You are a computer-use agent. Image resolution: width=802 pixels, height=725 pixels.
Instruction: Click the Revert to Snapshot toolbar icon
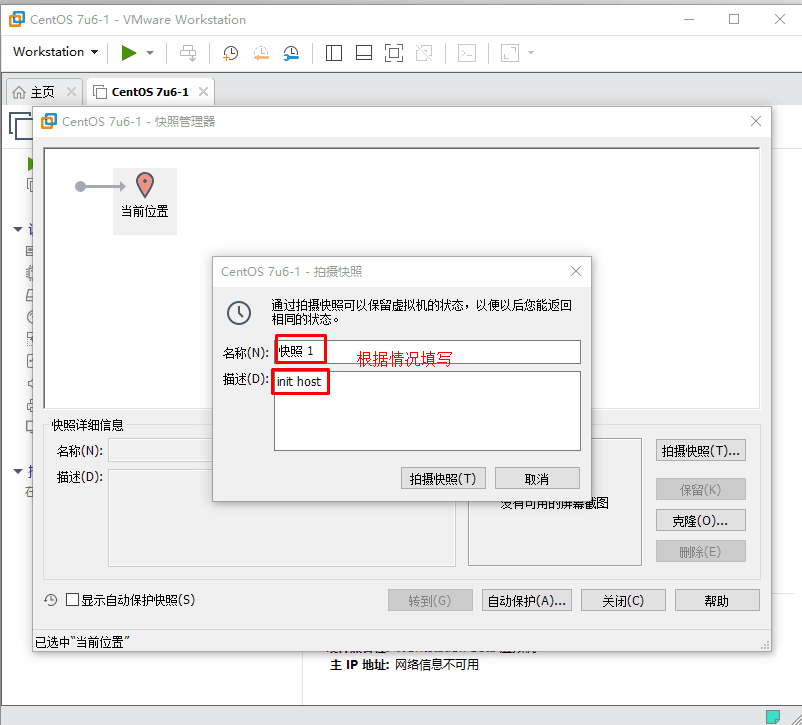point(261,53)
